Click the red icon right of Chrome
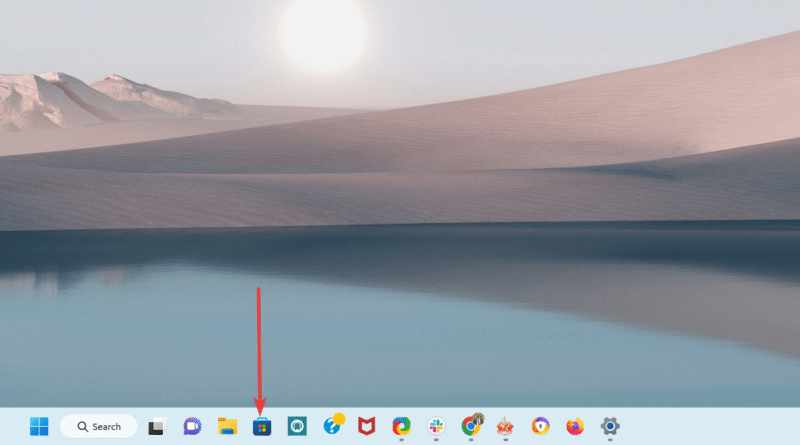Screen dimensions: 800x445 click(x=505, y=426)
